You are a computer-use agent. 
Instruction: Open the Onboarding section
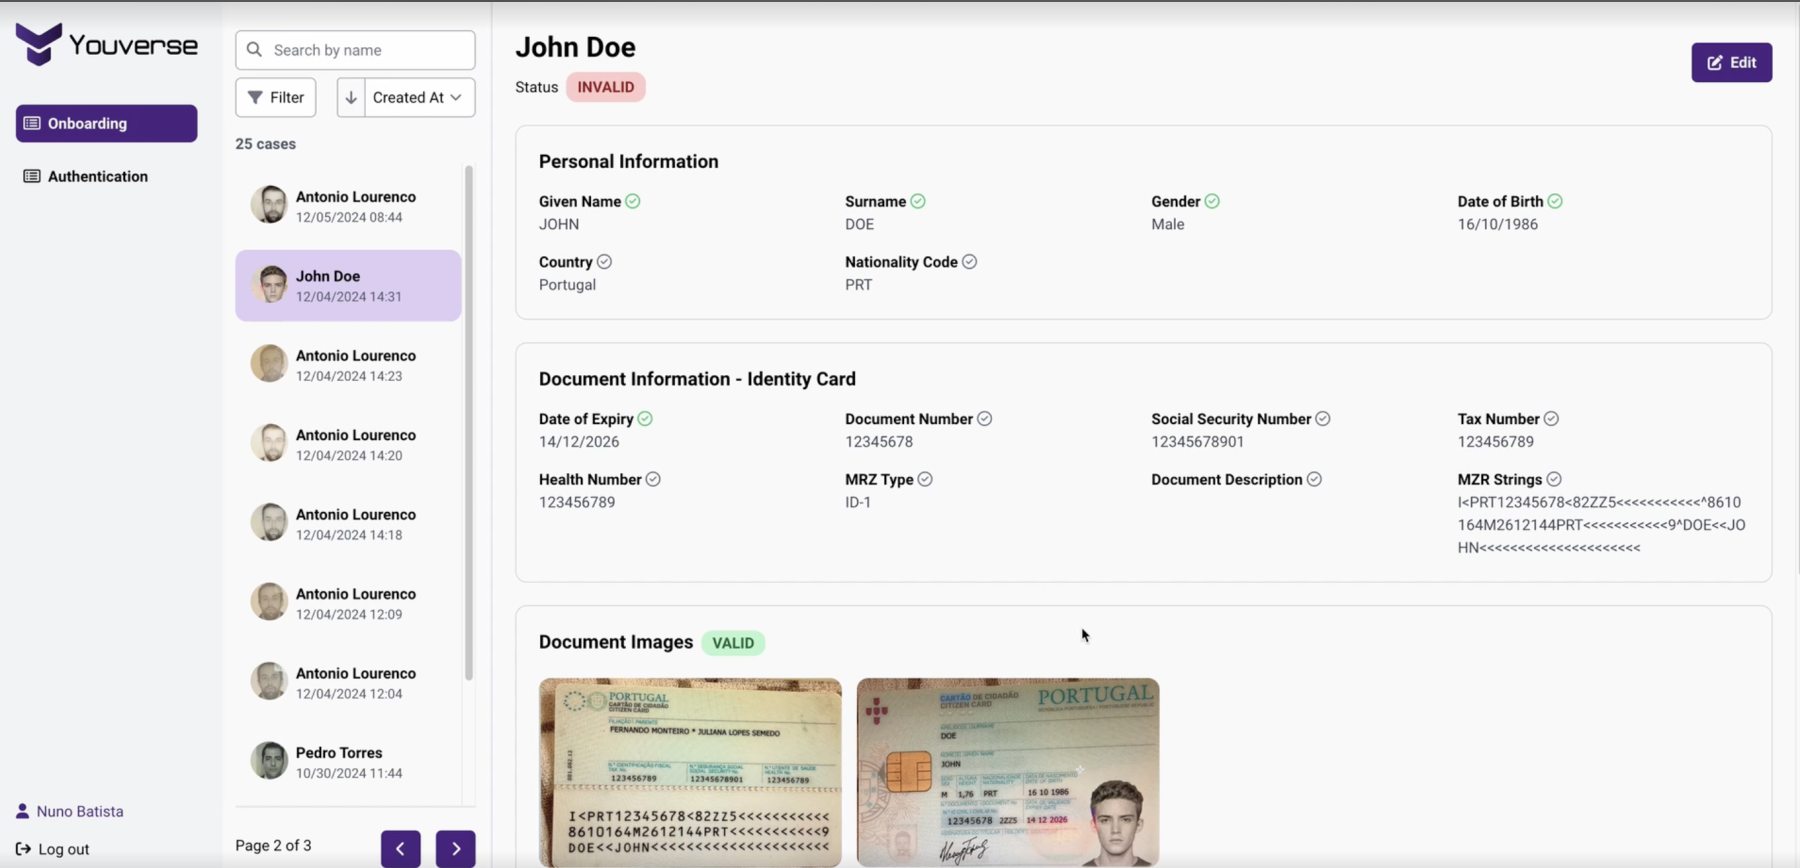coord(106,124)
